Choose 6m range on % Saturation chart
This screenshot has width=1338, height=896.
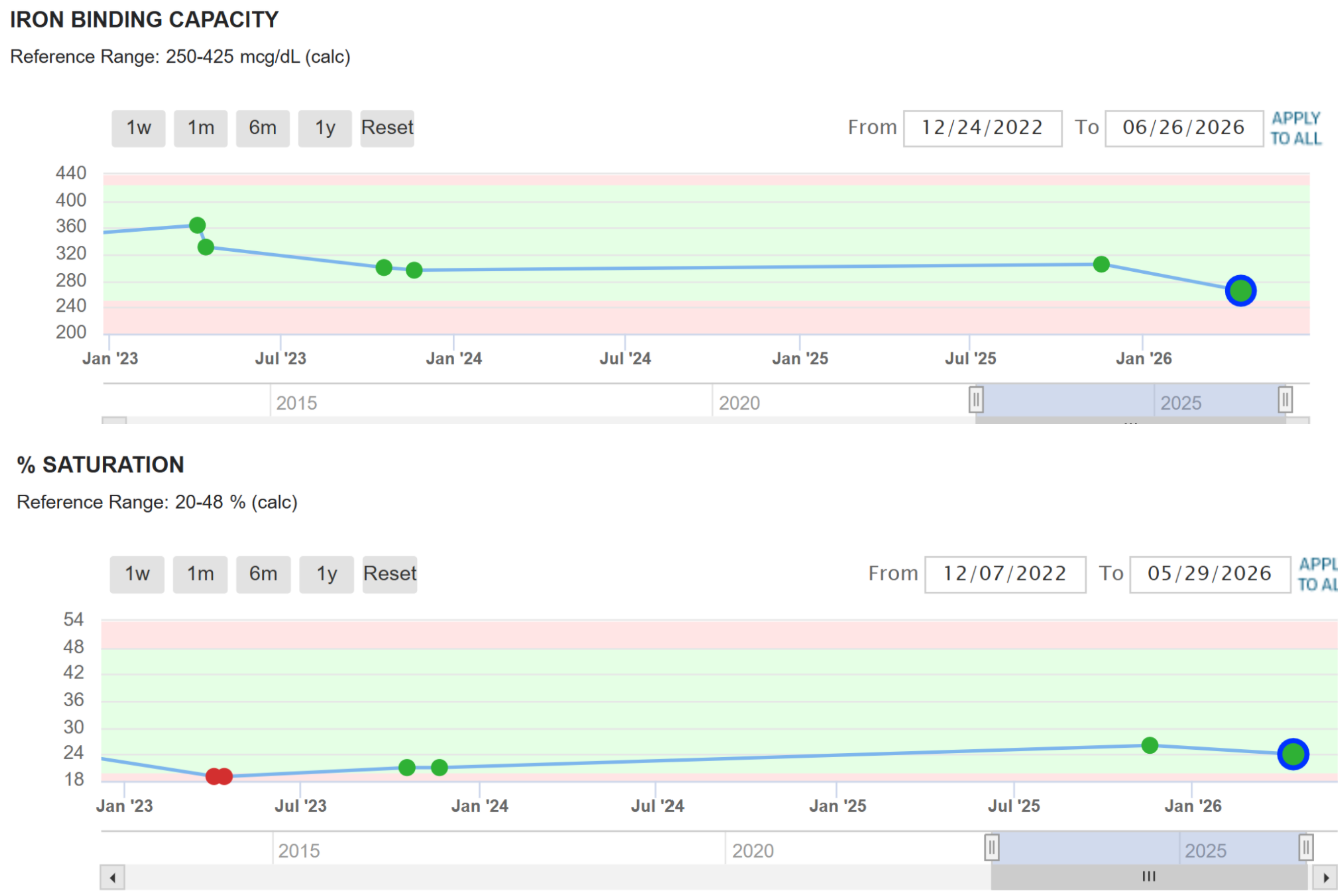pos(263,574)
